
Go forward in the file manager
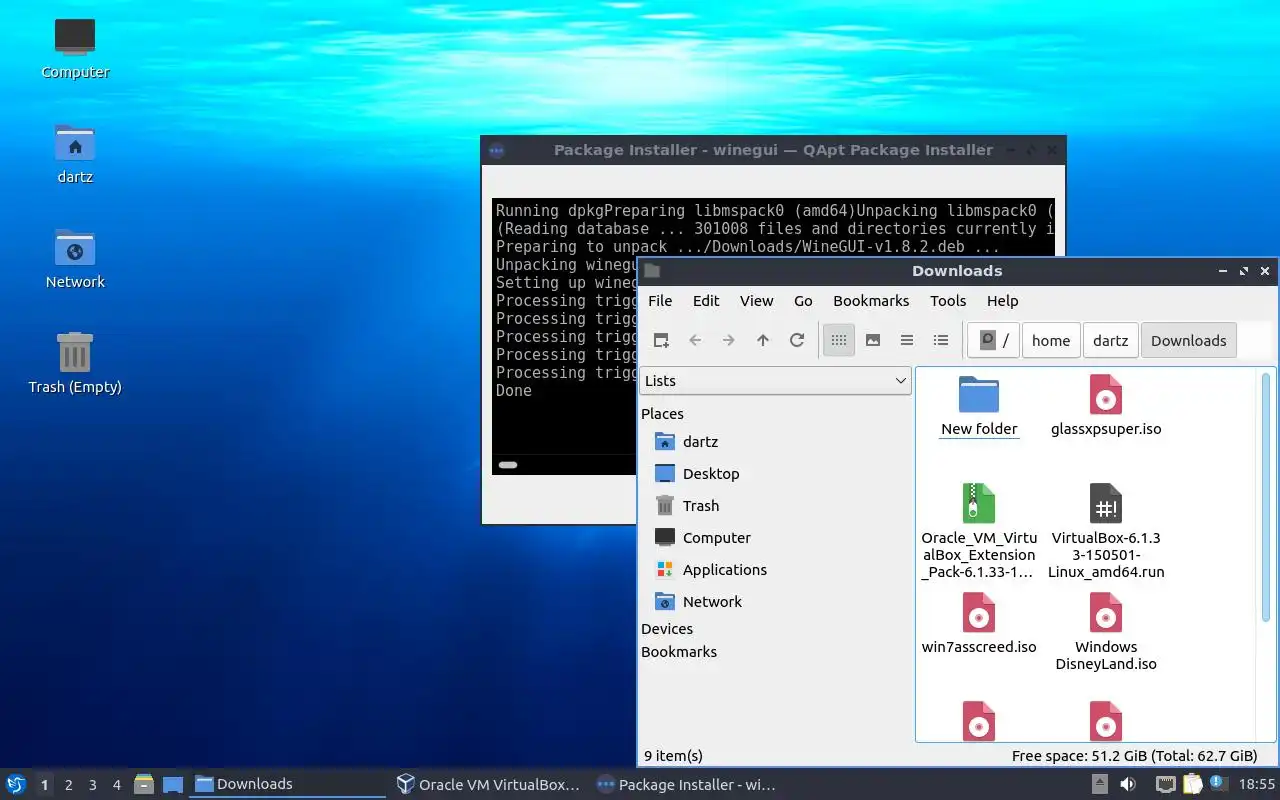click(729, 340)
